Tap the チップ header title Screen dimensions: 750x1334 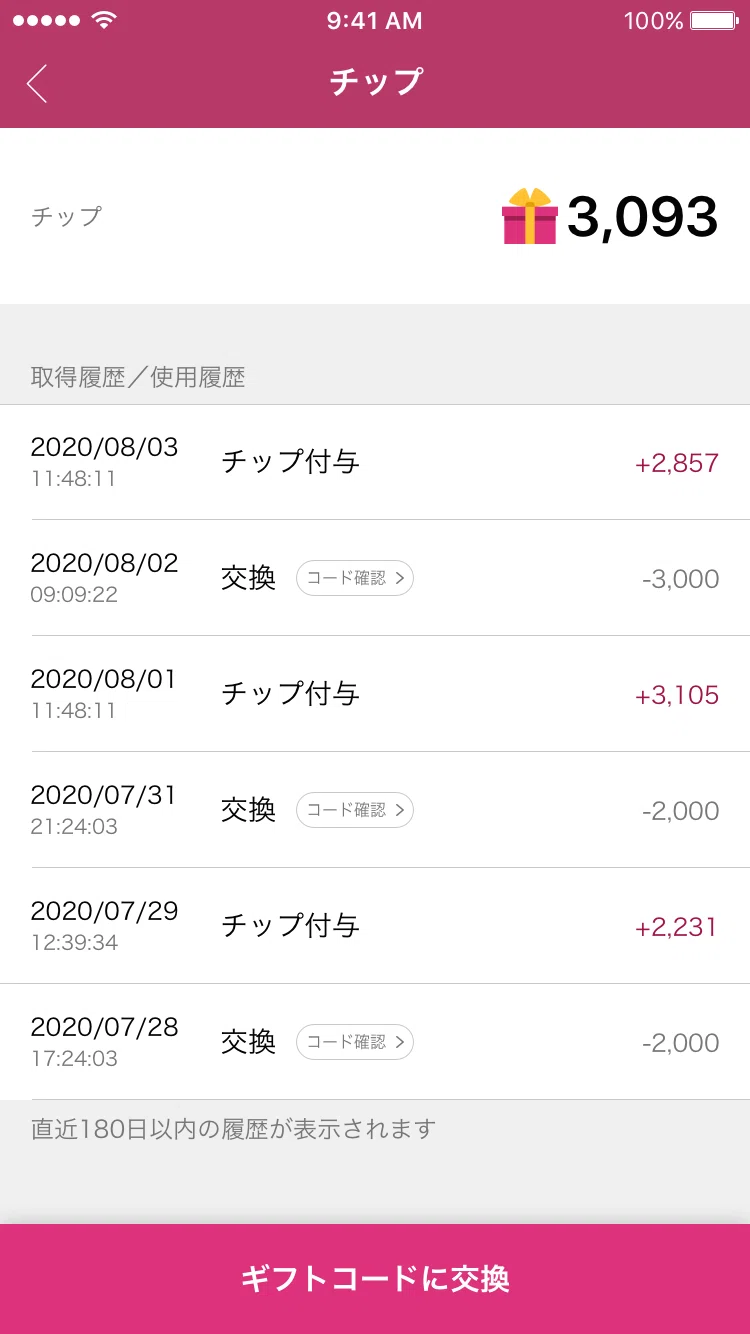click(376, 82)
